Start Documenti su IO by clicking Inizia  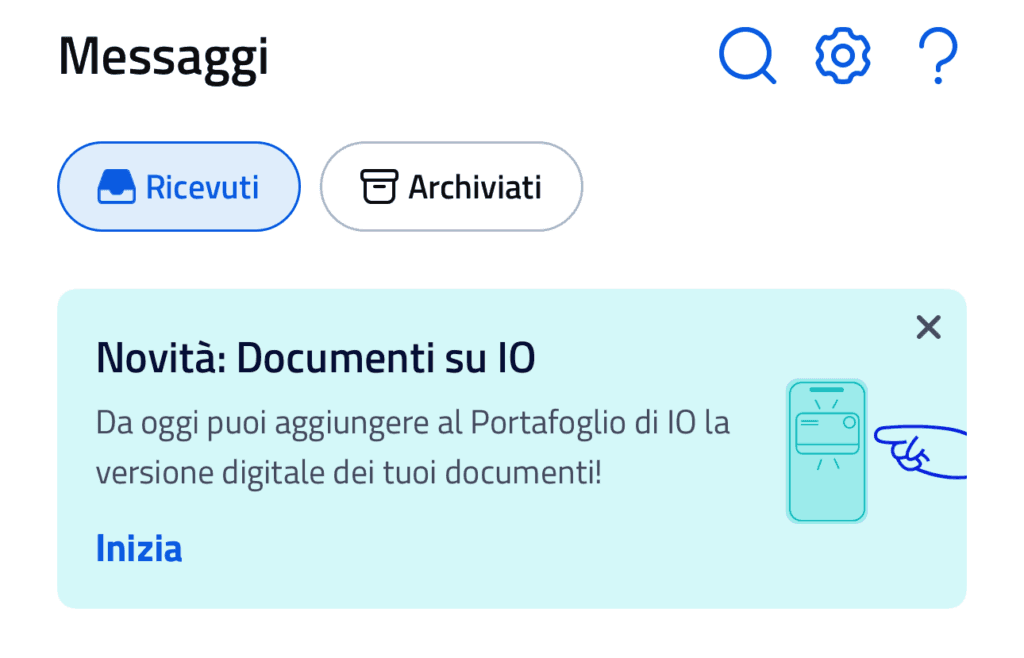[x=139, y=548]
